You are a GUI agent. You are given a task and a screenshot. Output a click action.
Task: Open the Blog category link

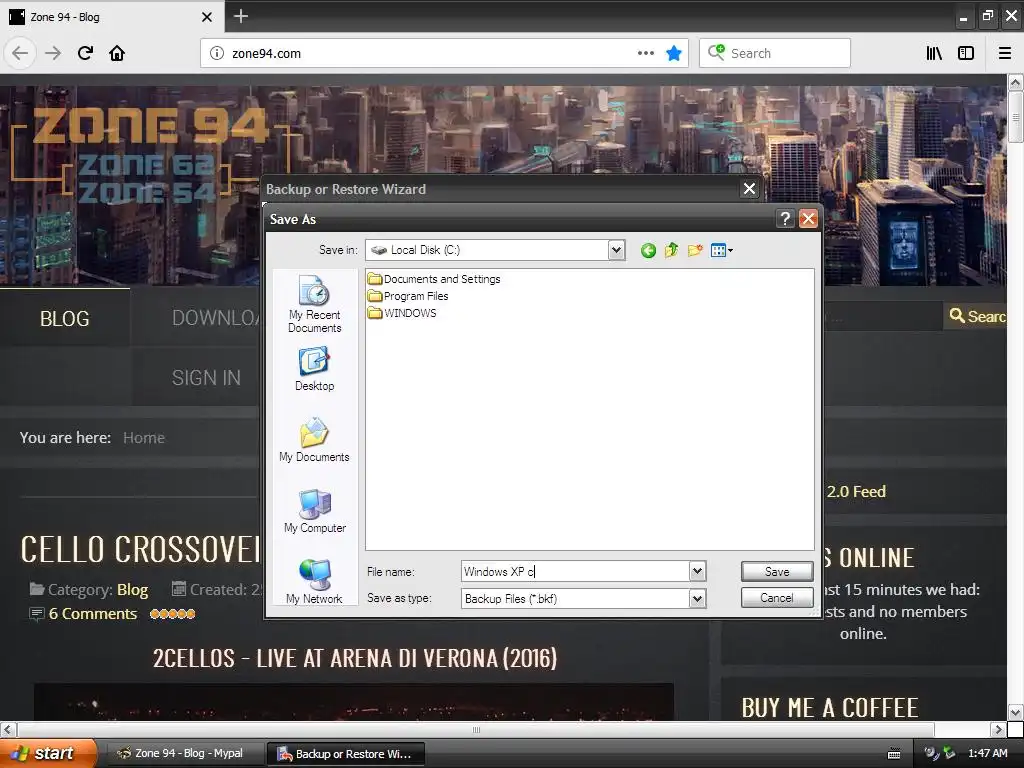133,590
